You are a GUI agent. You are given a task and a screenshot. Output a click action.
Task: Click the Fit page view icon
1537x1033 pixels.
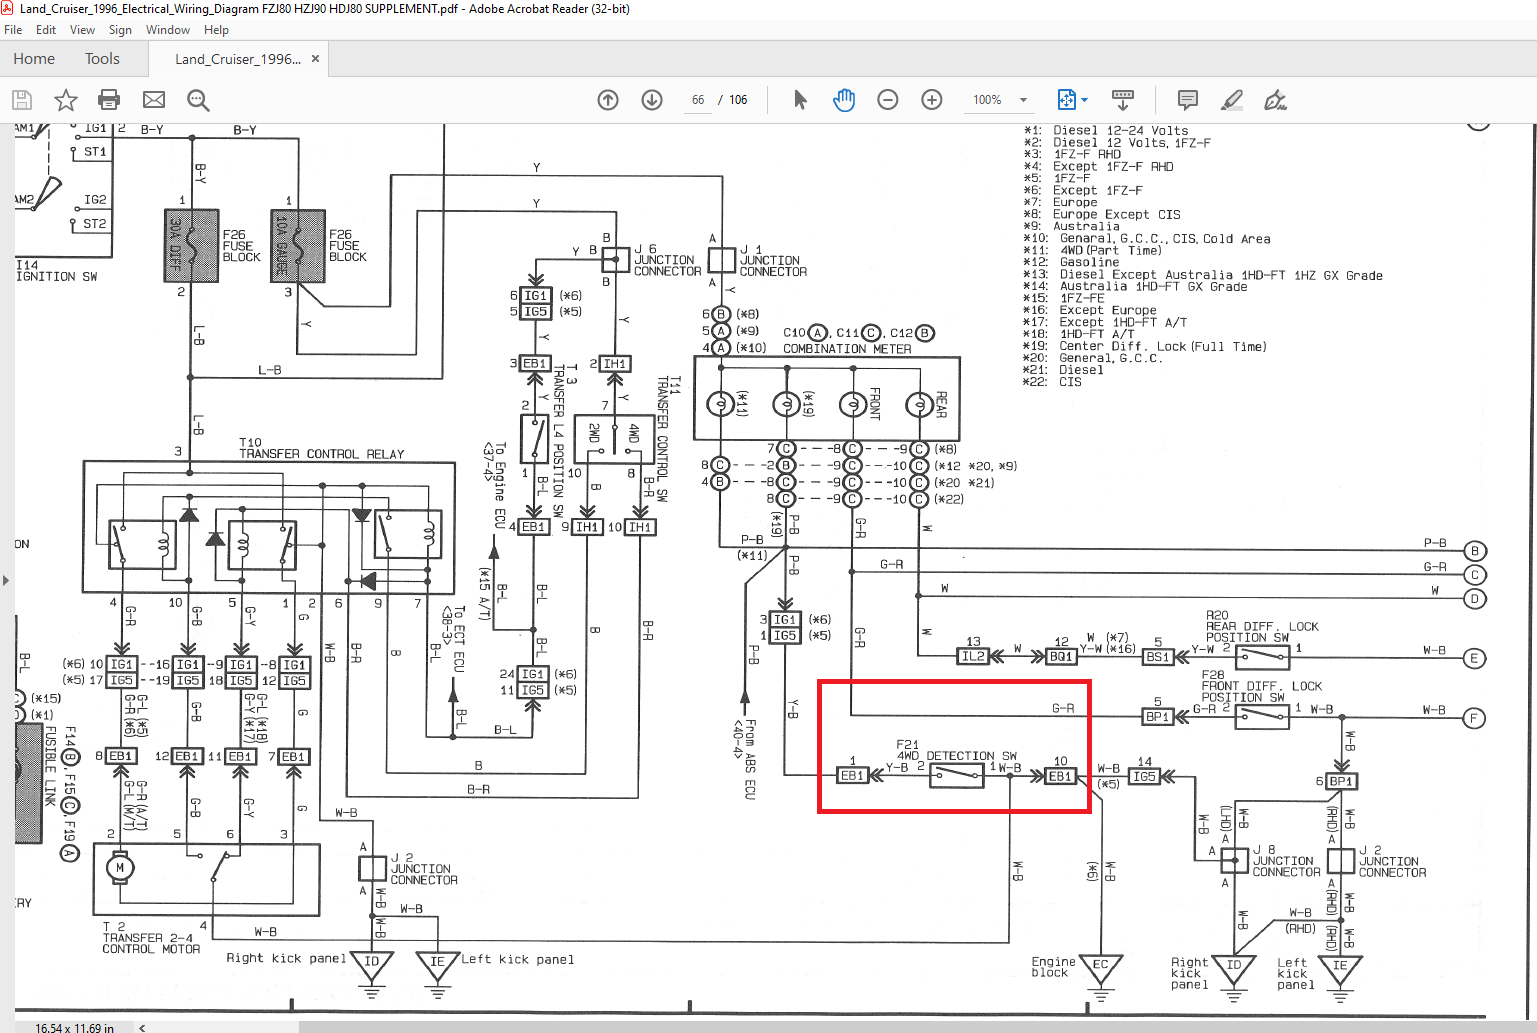pyautogui.click(x=1066, y=100)
